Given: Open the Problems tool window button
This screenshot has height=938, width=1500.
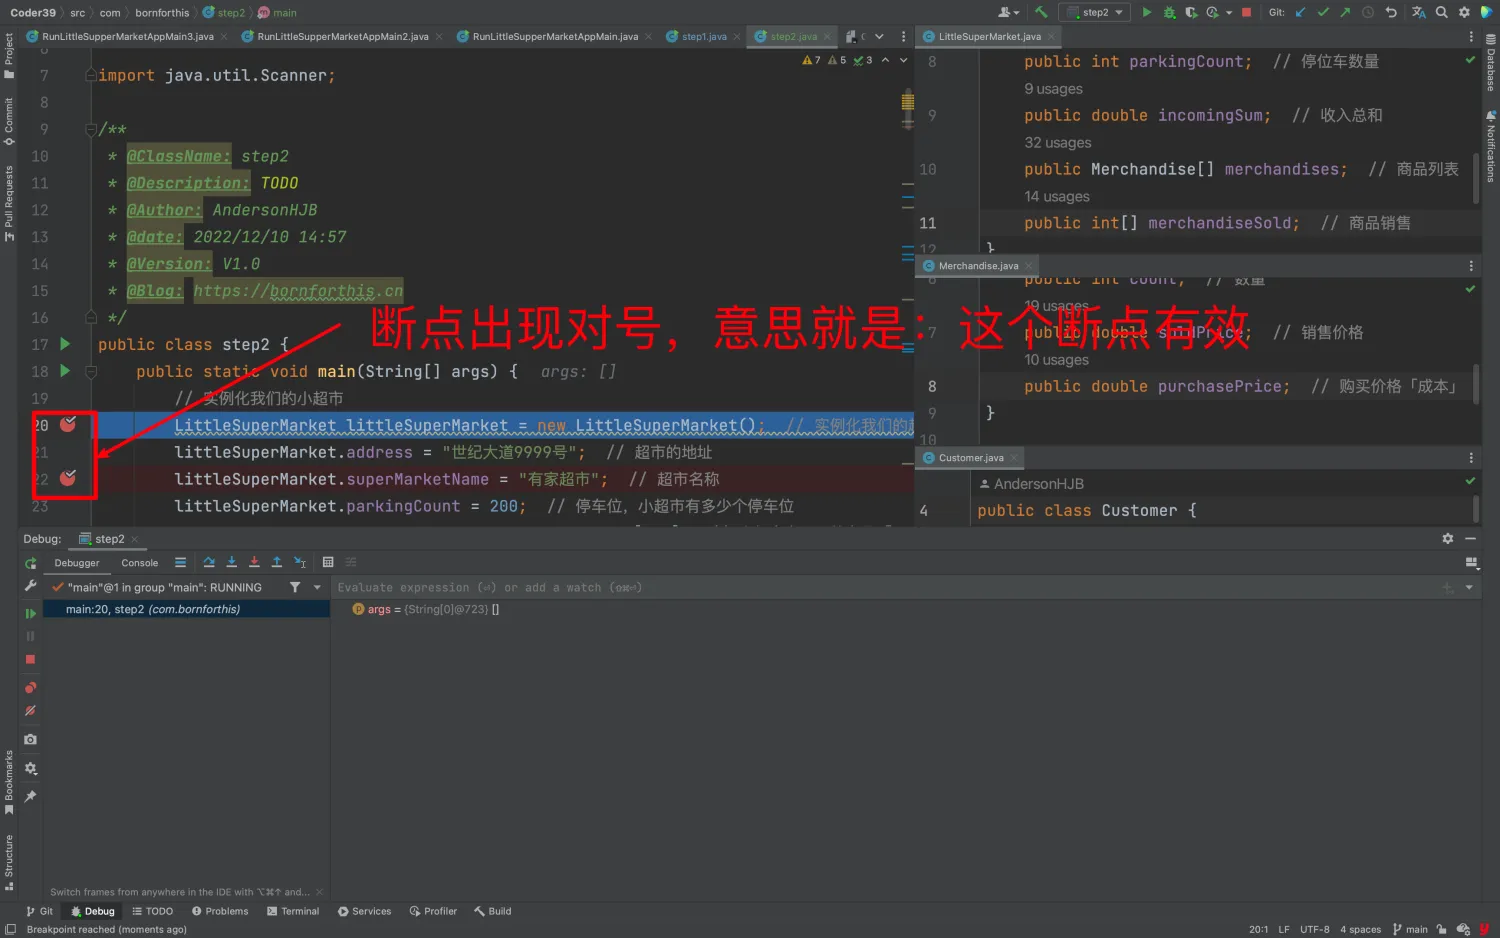Looking at the screenshot, I should pyautogui.click(x=220, y=911).
